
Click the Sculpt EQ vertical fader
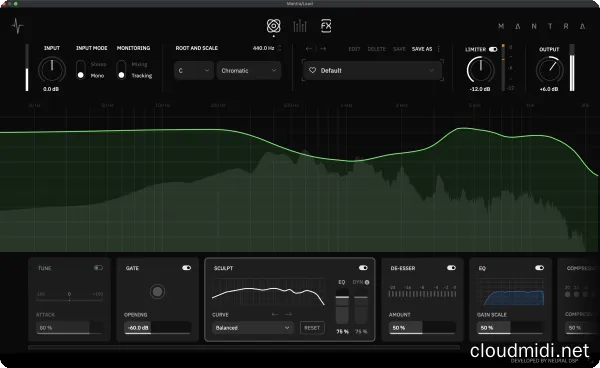tap(342, 307)
